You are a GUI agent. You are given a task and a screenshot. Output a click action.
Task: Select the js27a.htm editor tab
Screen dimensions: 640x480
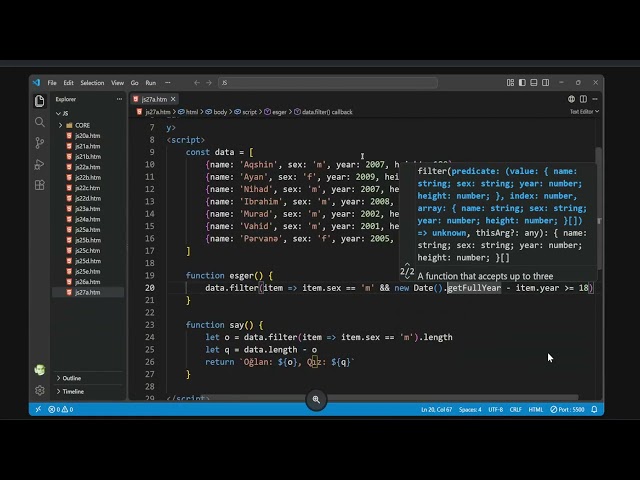tap(154, 99)
